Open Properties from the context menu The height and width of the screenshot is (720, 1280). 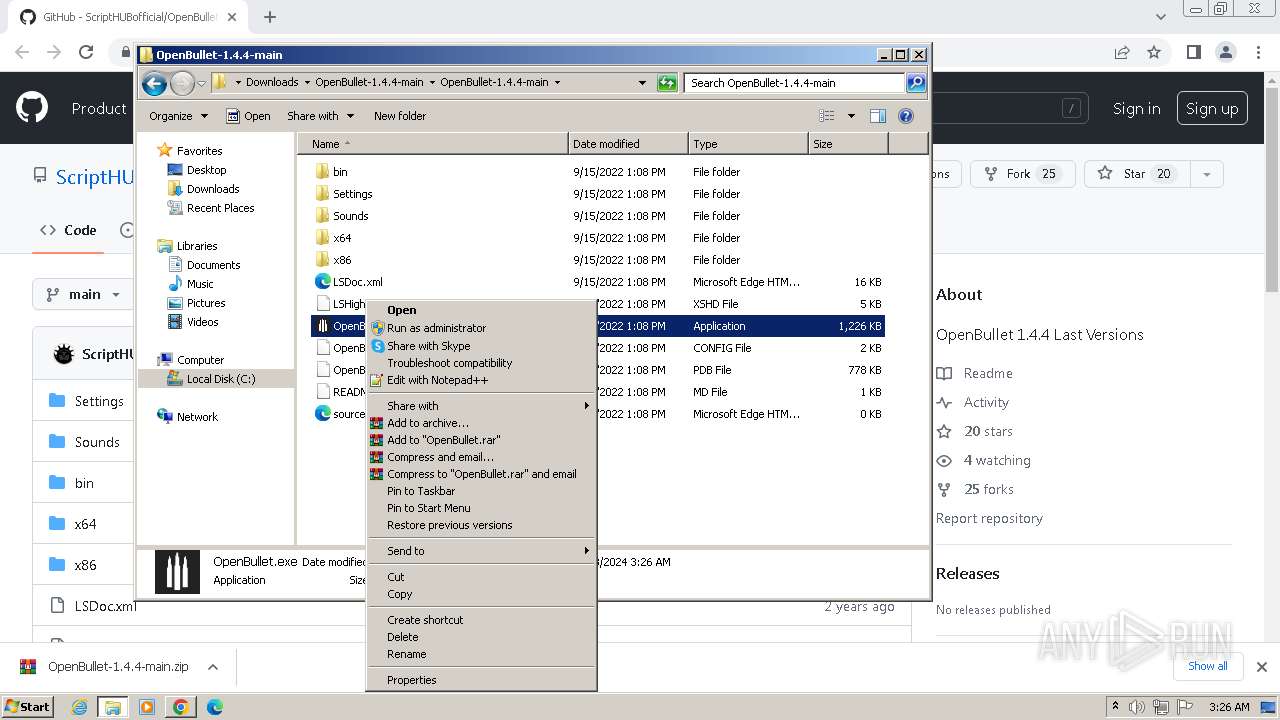point(482,680)
